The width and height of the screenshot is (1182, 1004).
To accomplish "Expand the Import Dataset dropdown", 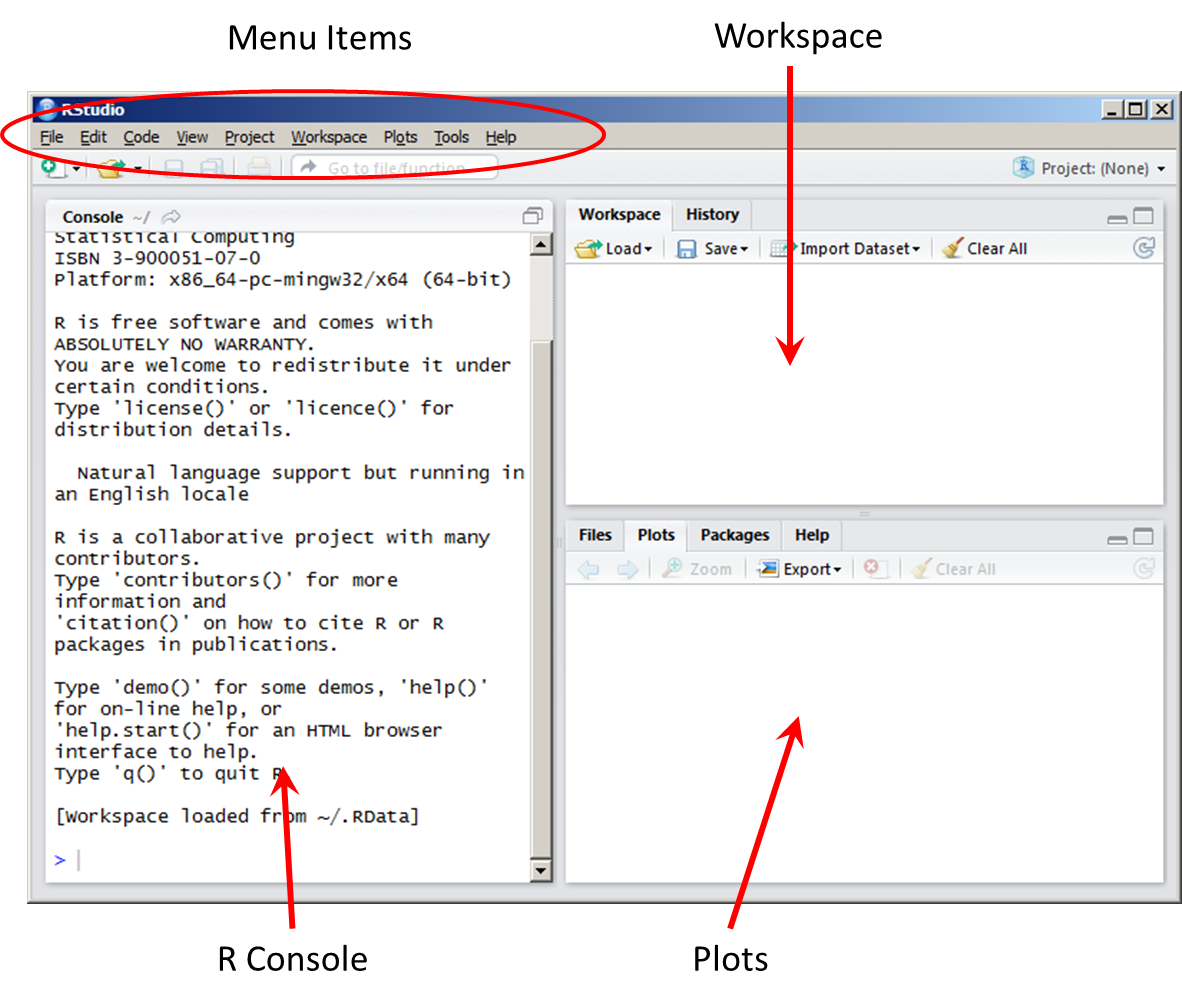I will point(845,248).
